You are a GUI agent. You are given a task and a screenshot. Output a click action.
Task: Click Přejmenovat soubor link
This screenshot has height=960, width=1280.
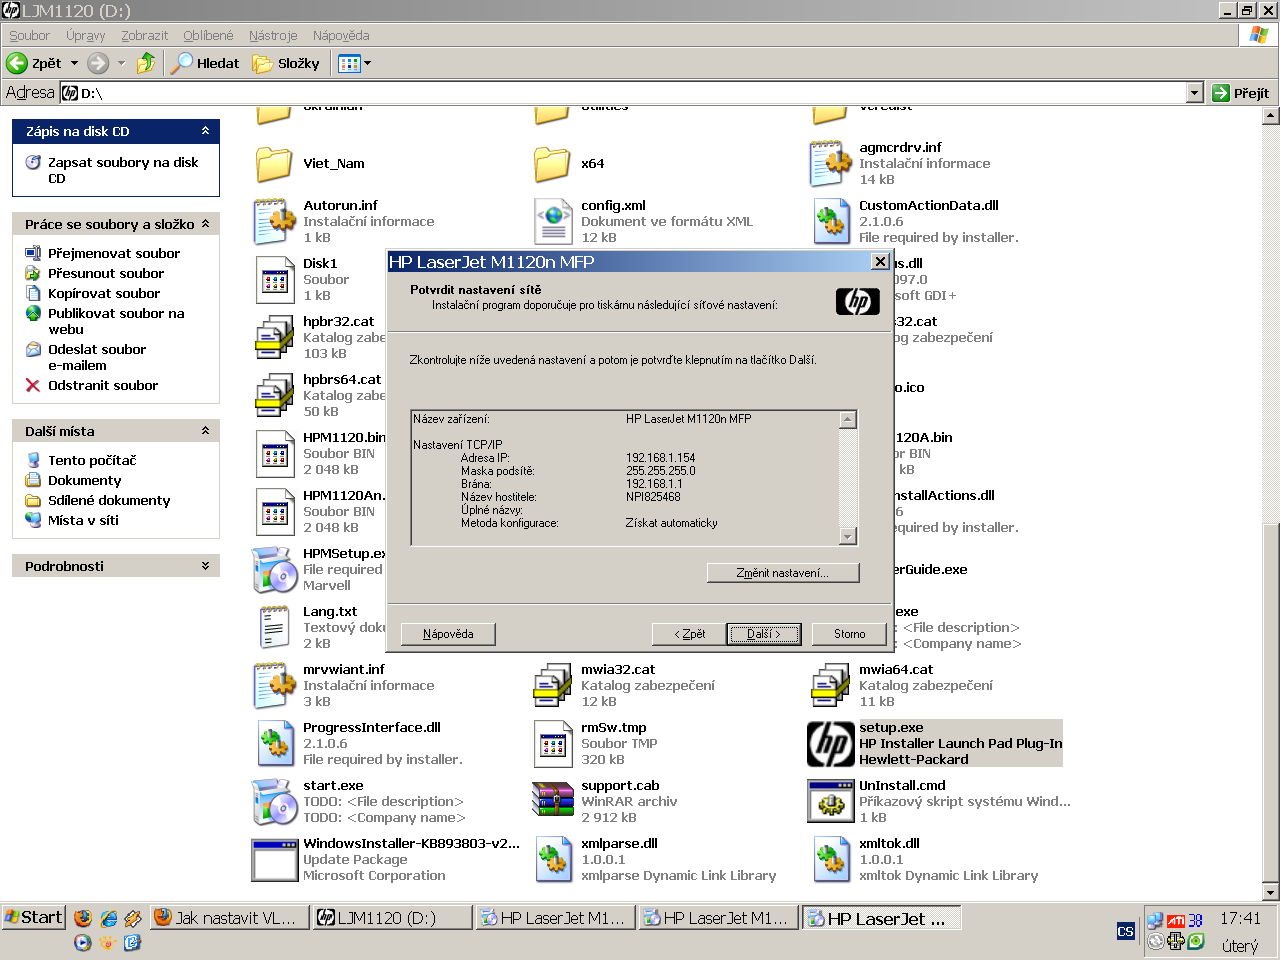(x=114, y=253)
